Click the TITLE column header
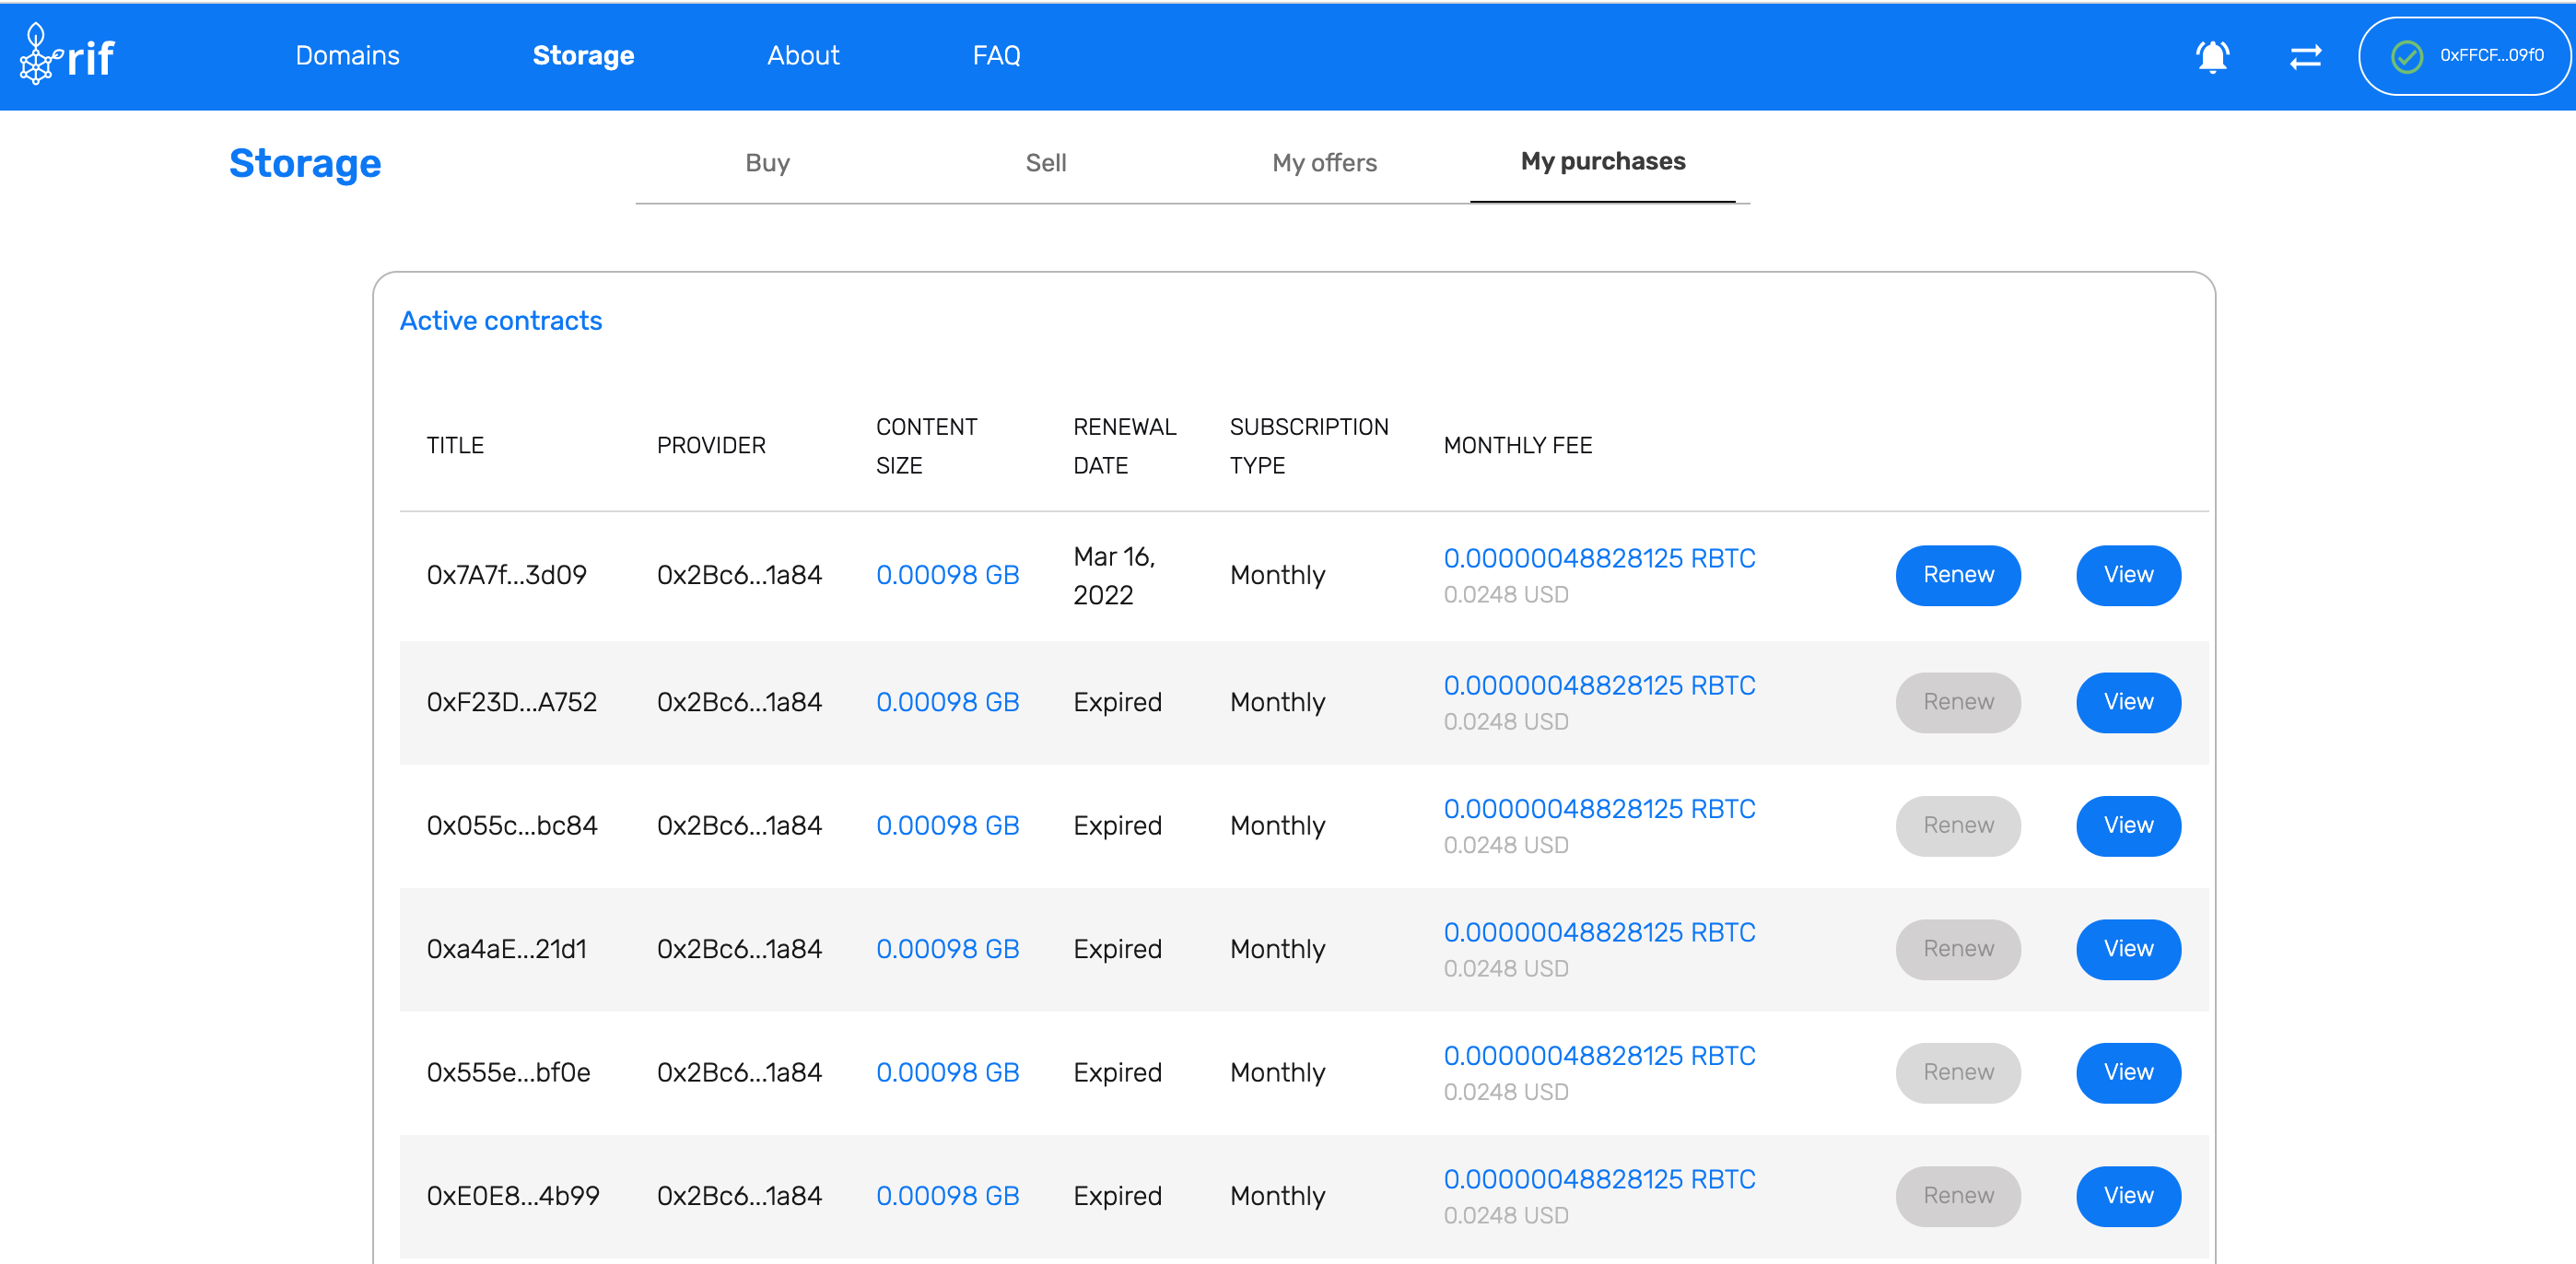Viewport: 2576px width, 1264px height. pos(455,446)
